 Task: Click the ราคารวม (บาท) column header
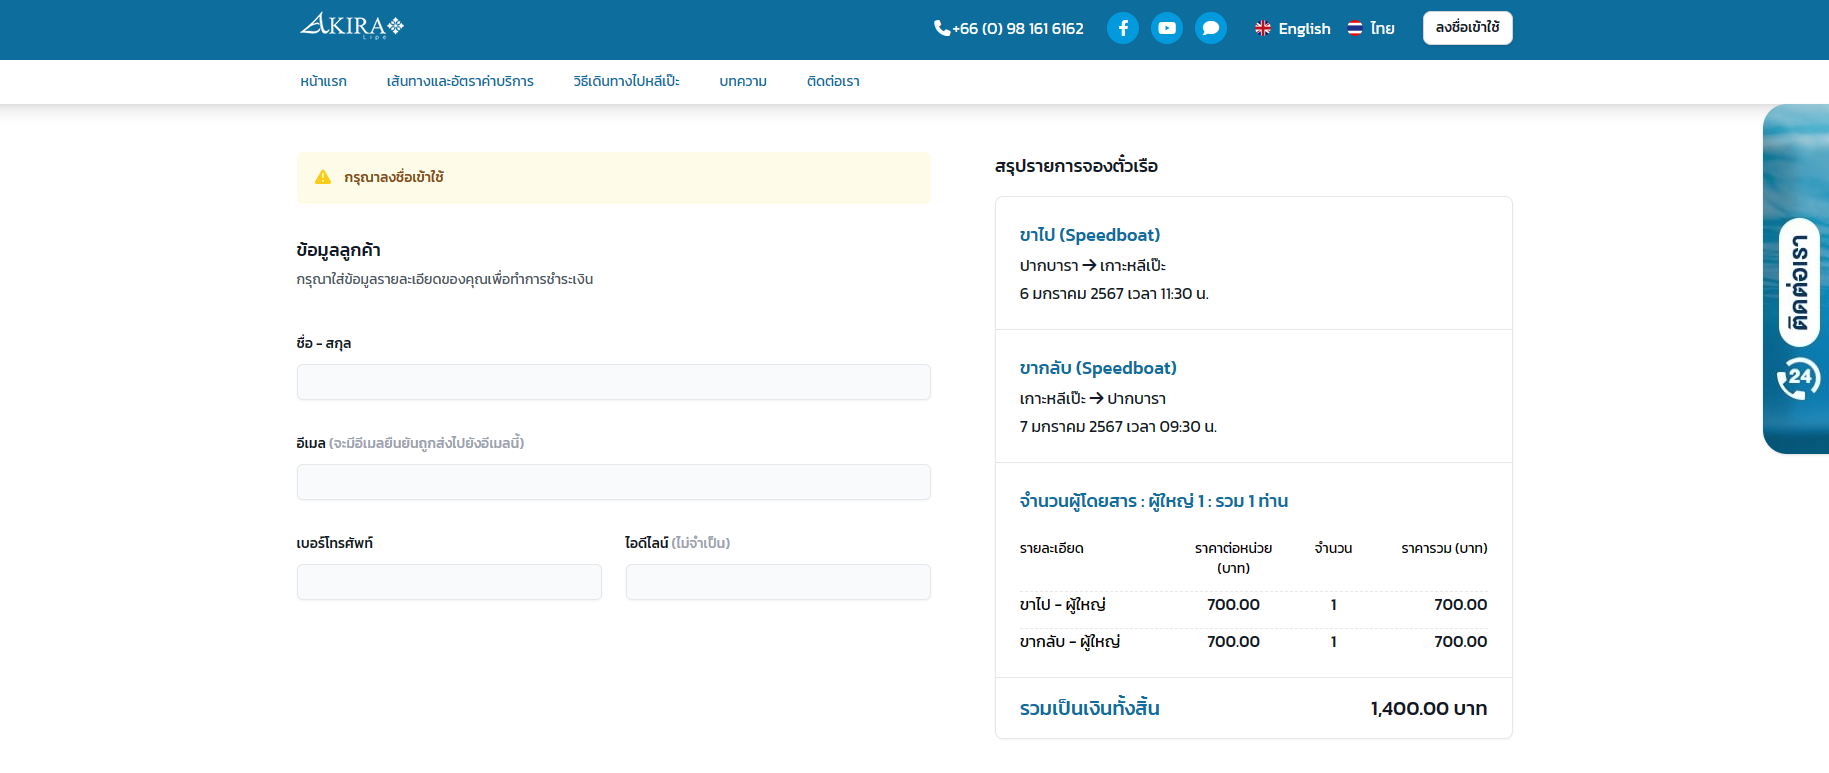(1444, 548)
